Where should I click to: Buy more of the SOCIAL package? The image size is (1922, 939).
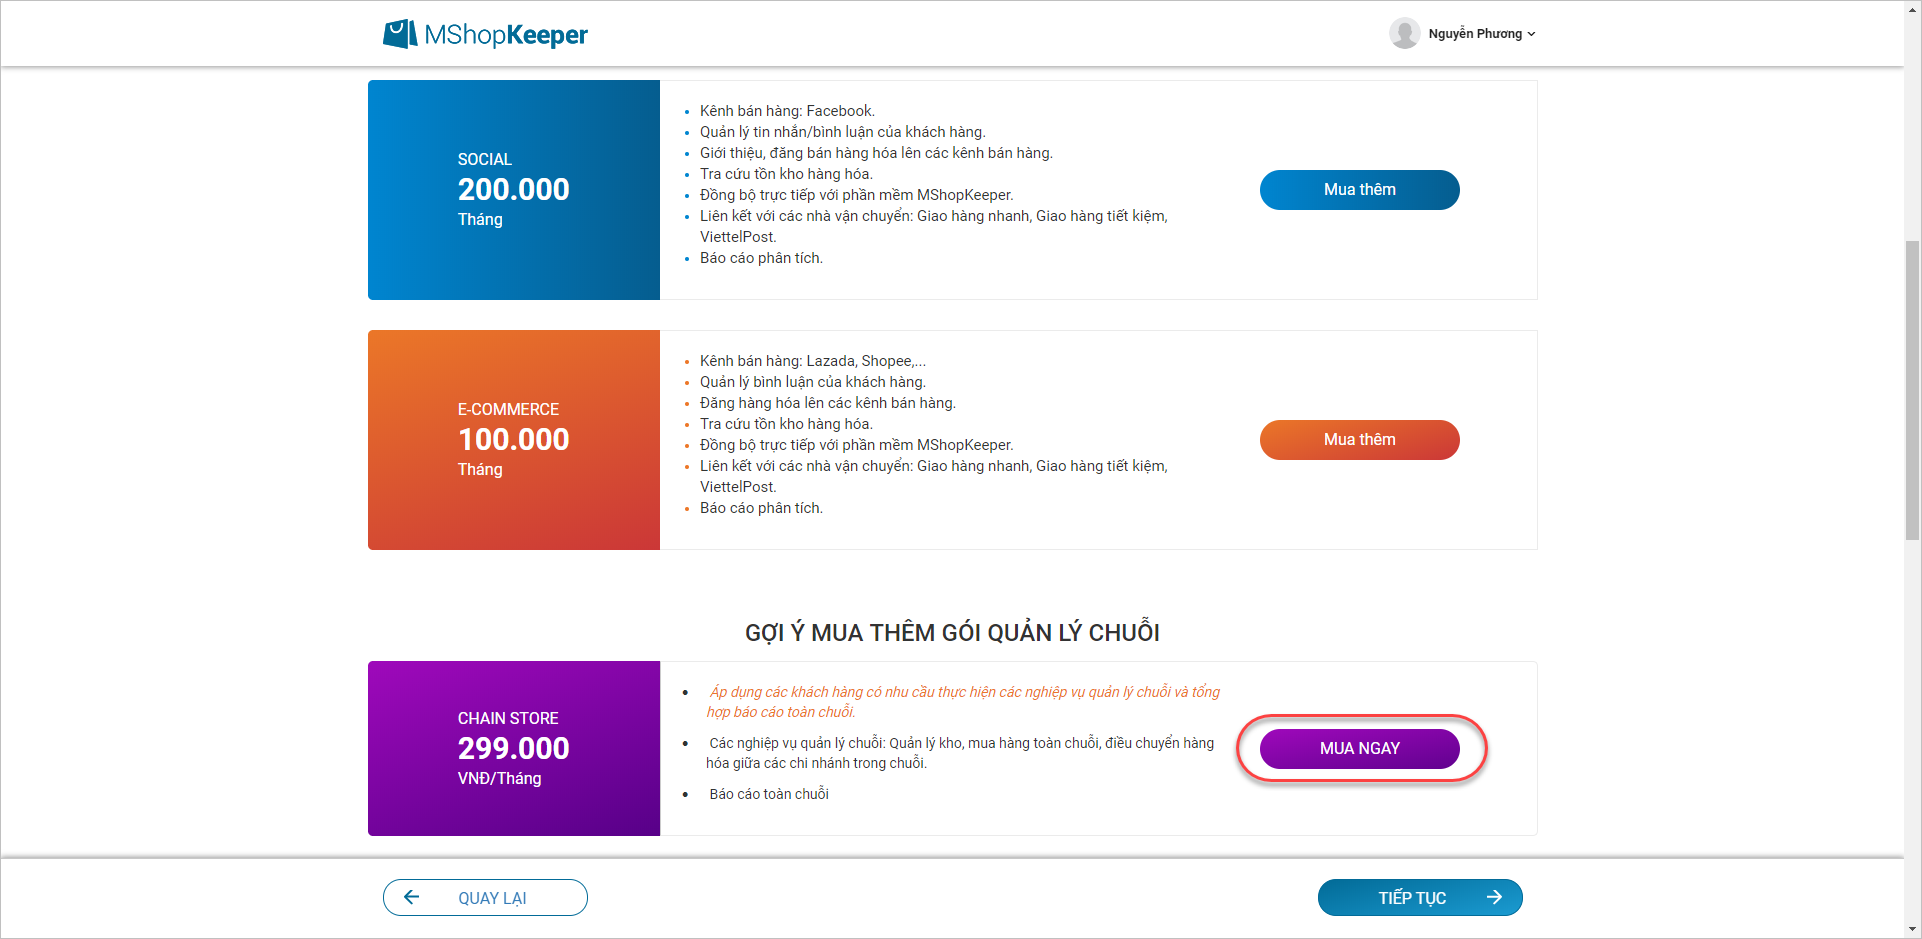[x=1359, y=190]
